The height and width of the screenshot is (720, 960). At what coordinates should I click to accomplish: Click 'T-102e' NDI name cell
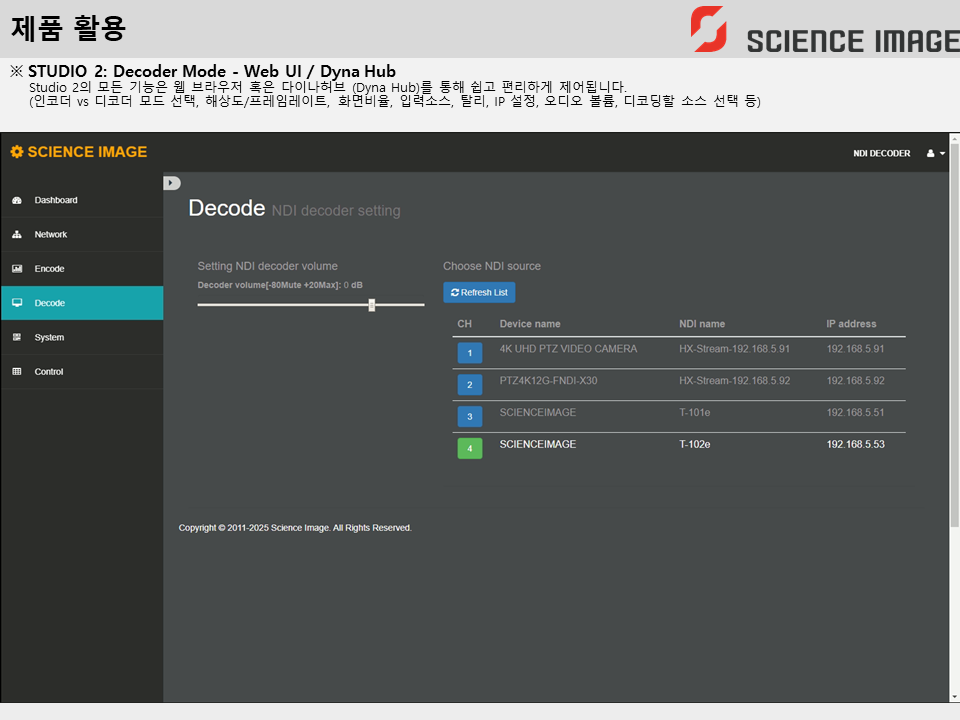694,444
